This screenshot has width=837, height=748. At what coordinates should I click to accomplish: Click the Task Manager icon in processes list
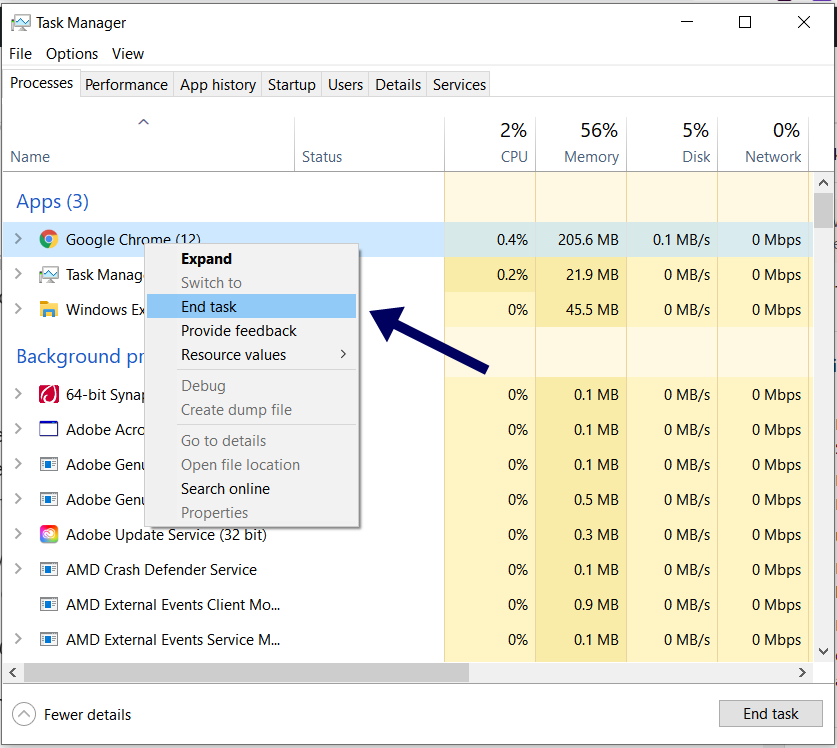click(x=49, y=275)
